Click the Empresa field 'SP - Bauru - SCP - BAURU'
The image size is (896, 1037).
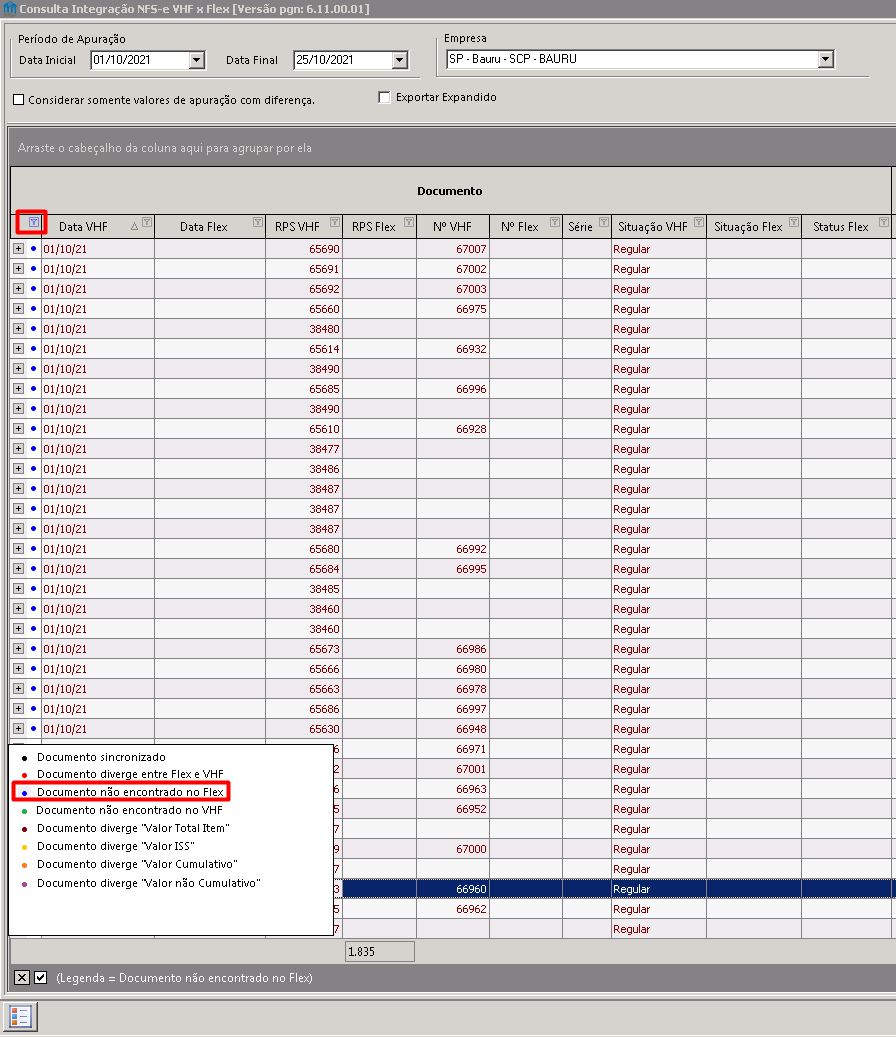point(632,60)
